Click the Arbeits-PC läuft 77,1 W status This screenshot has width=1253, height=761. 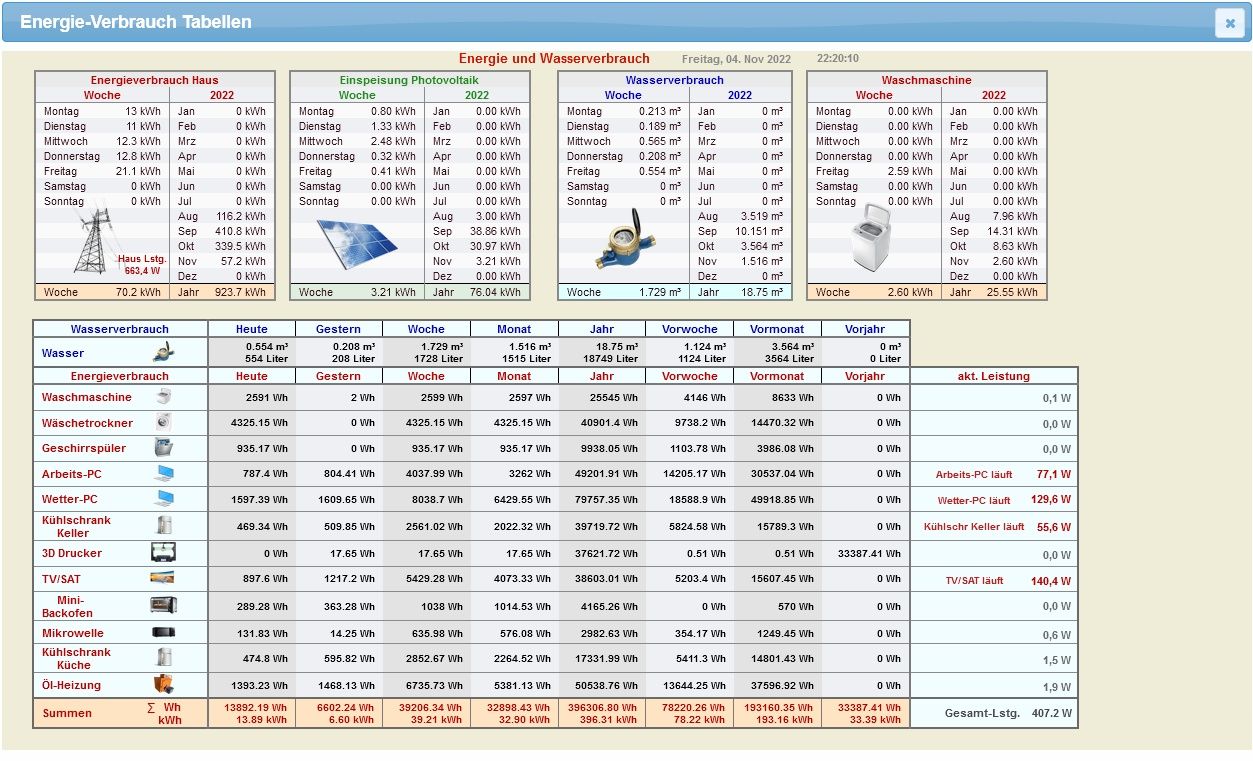tap(1003, 475)
